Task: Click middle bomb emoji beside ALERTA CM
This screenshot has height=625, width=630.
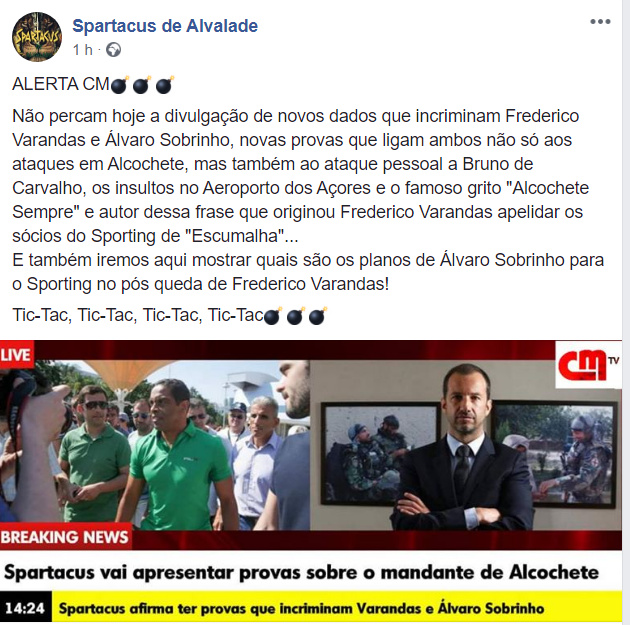Action: click(142, 85)
